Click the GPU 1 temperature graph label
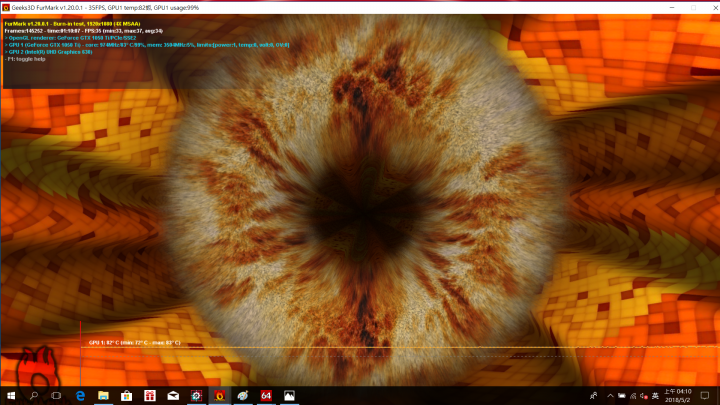 point(135,343)
